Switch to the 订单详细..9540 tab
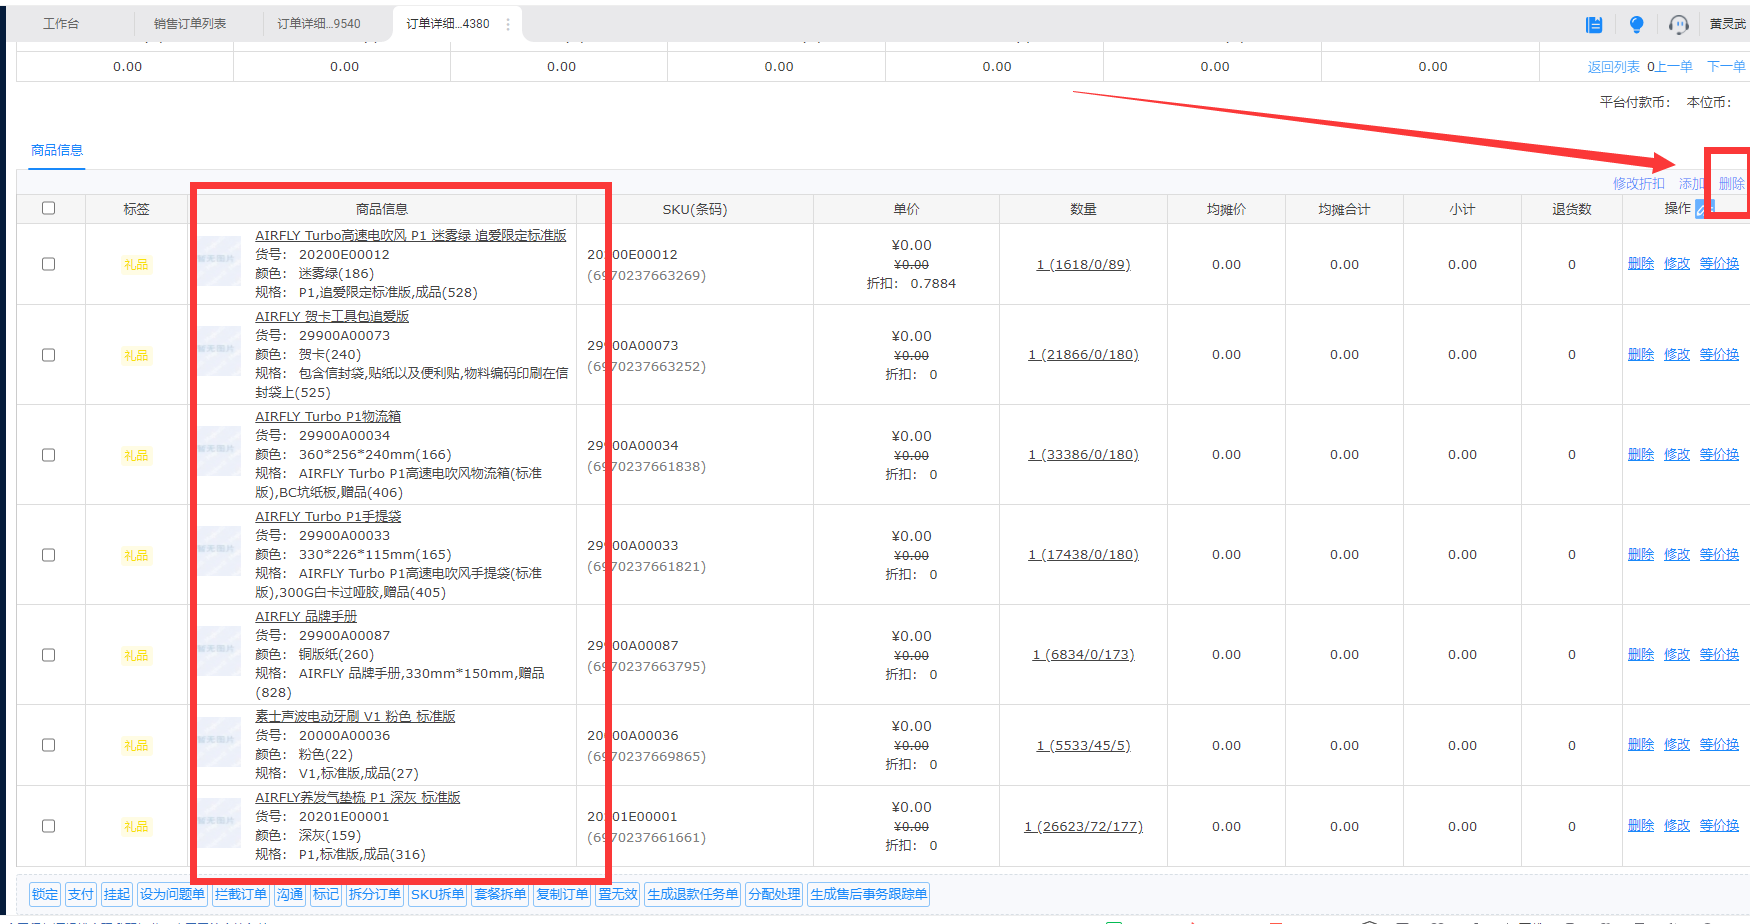The height and width of the screenshot is (924, 1750). (319, 24)
